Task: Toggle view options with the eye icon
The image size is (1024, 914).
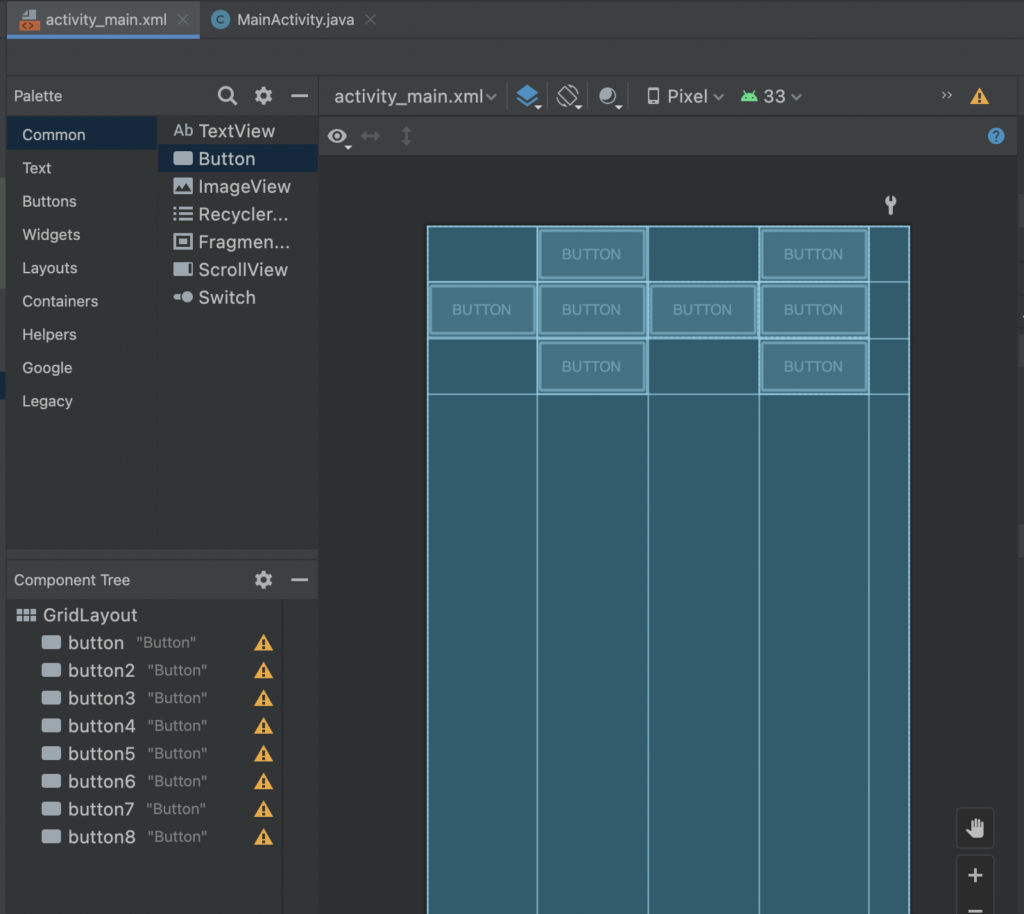Action: [x=337, y=137]
